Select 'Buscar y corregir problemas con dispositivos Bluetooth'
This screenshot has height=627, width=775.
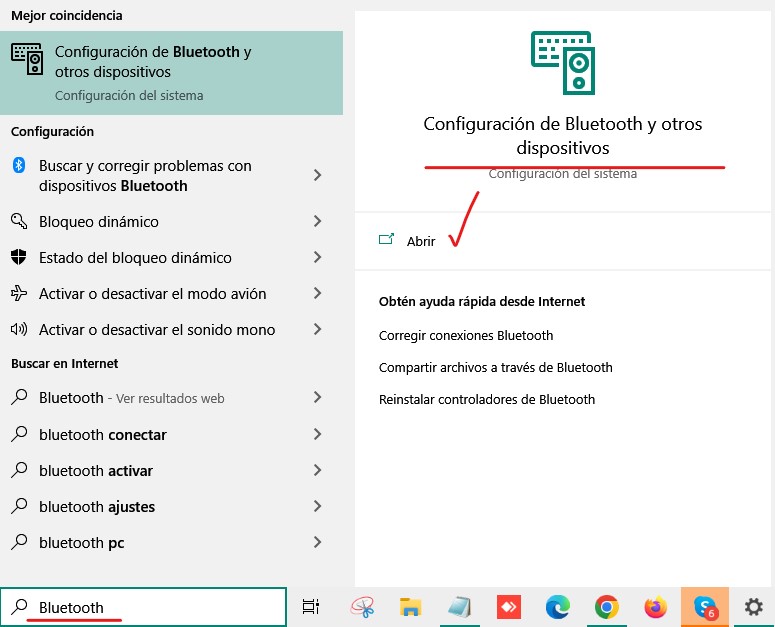click(145, 176)
